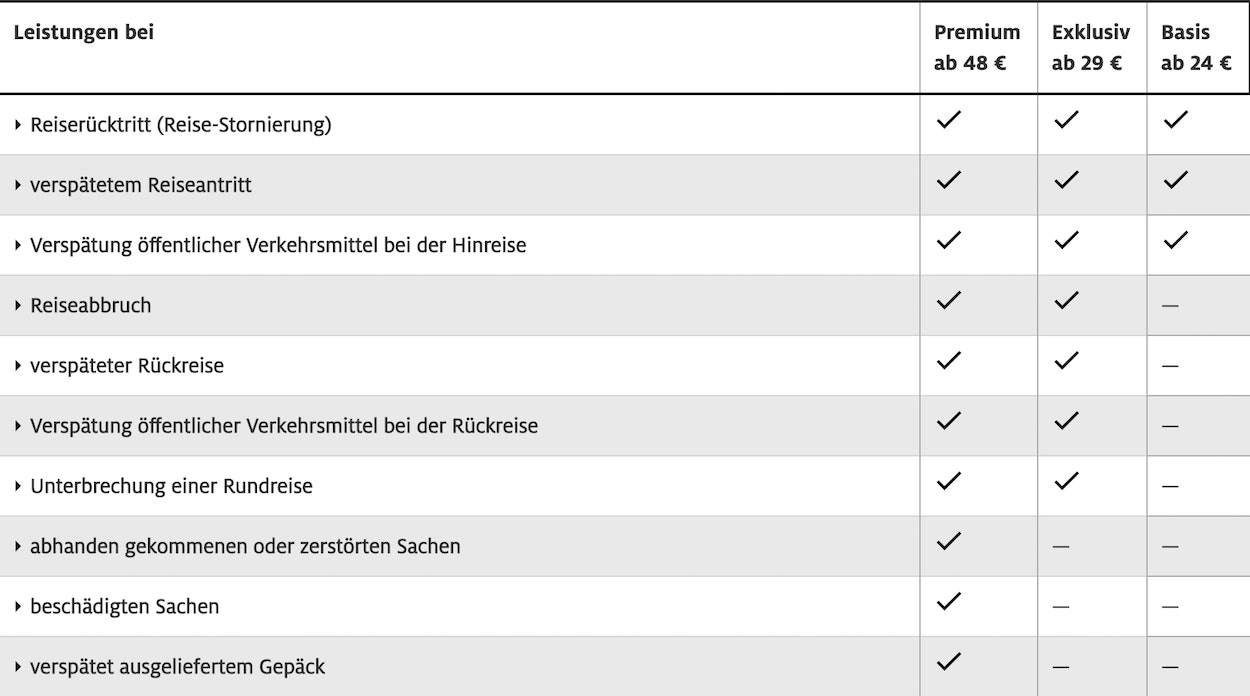Image resolution: width=1250 pixels, height=696 pixels.
Task: Click Premium checkmark for Reiserücktritt
Action: click(949, 120)
